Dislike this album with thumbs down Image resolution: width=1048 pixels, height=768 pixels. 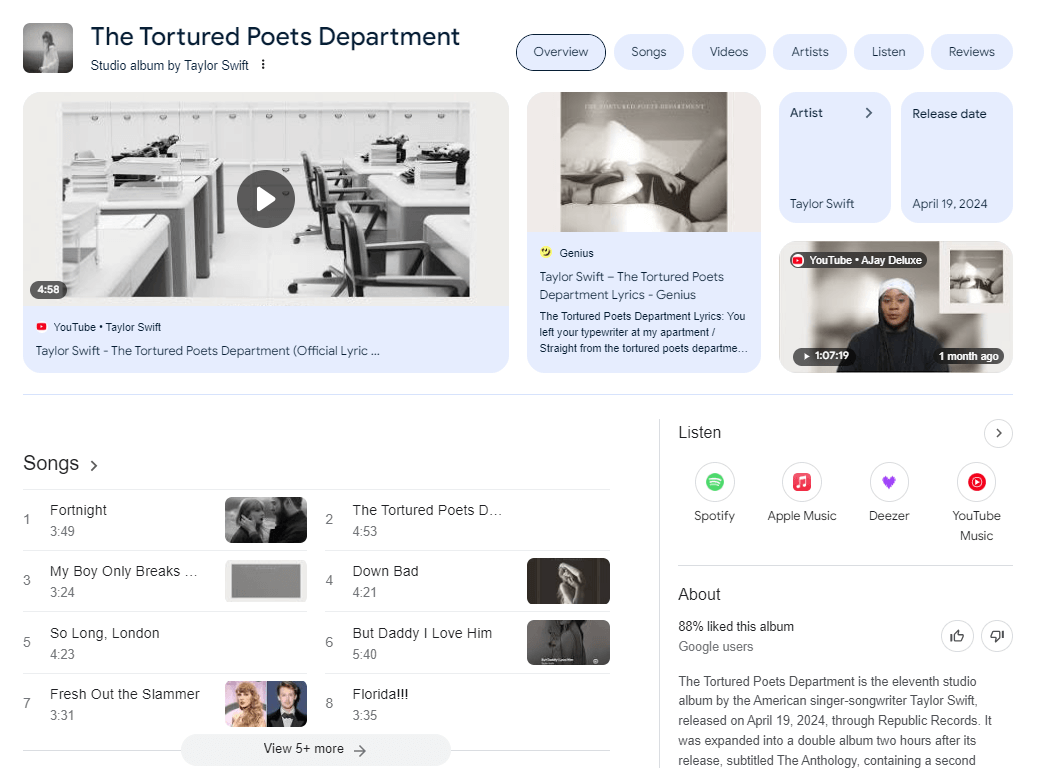point(997,635)
